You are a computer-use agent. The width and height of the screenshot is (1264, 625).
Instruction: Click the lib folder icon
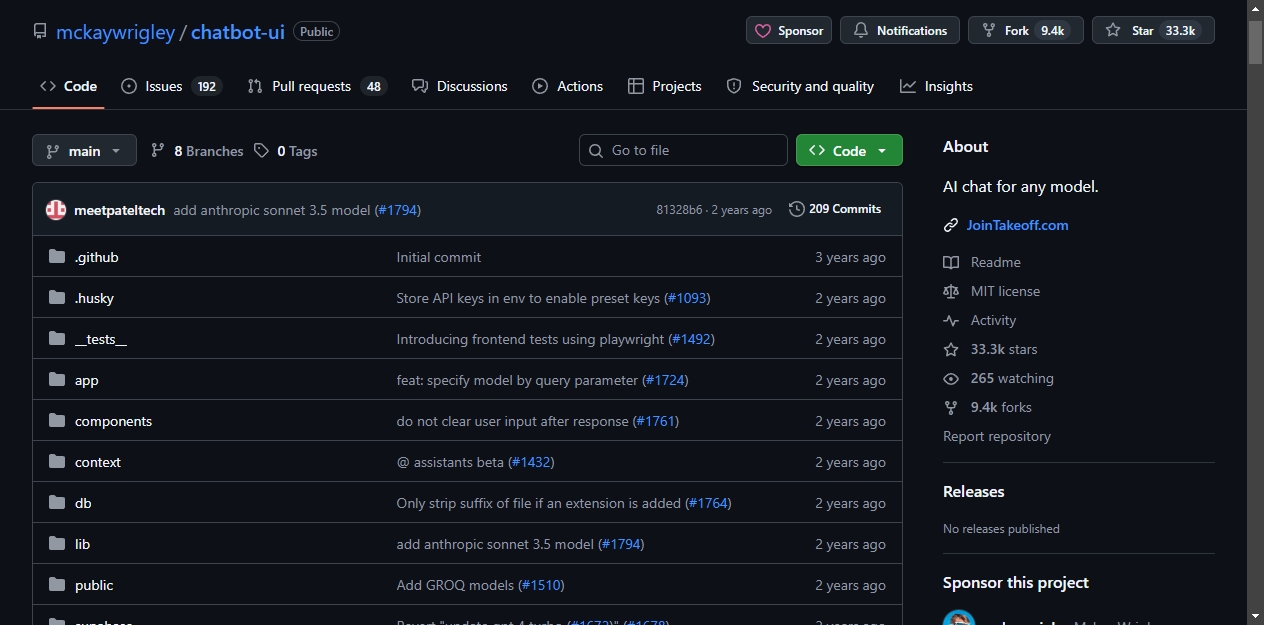(x=56, y=544)
